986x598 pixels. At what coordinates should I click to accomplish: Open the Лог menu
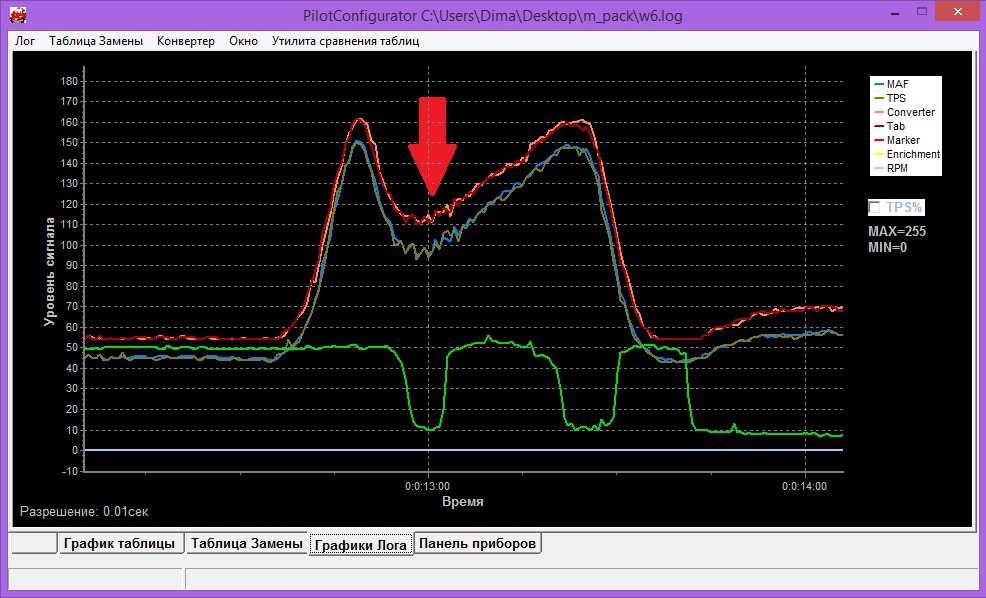25,41
